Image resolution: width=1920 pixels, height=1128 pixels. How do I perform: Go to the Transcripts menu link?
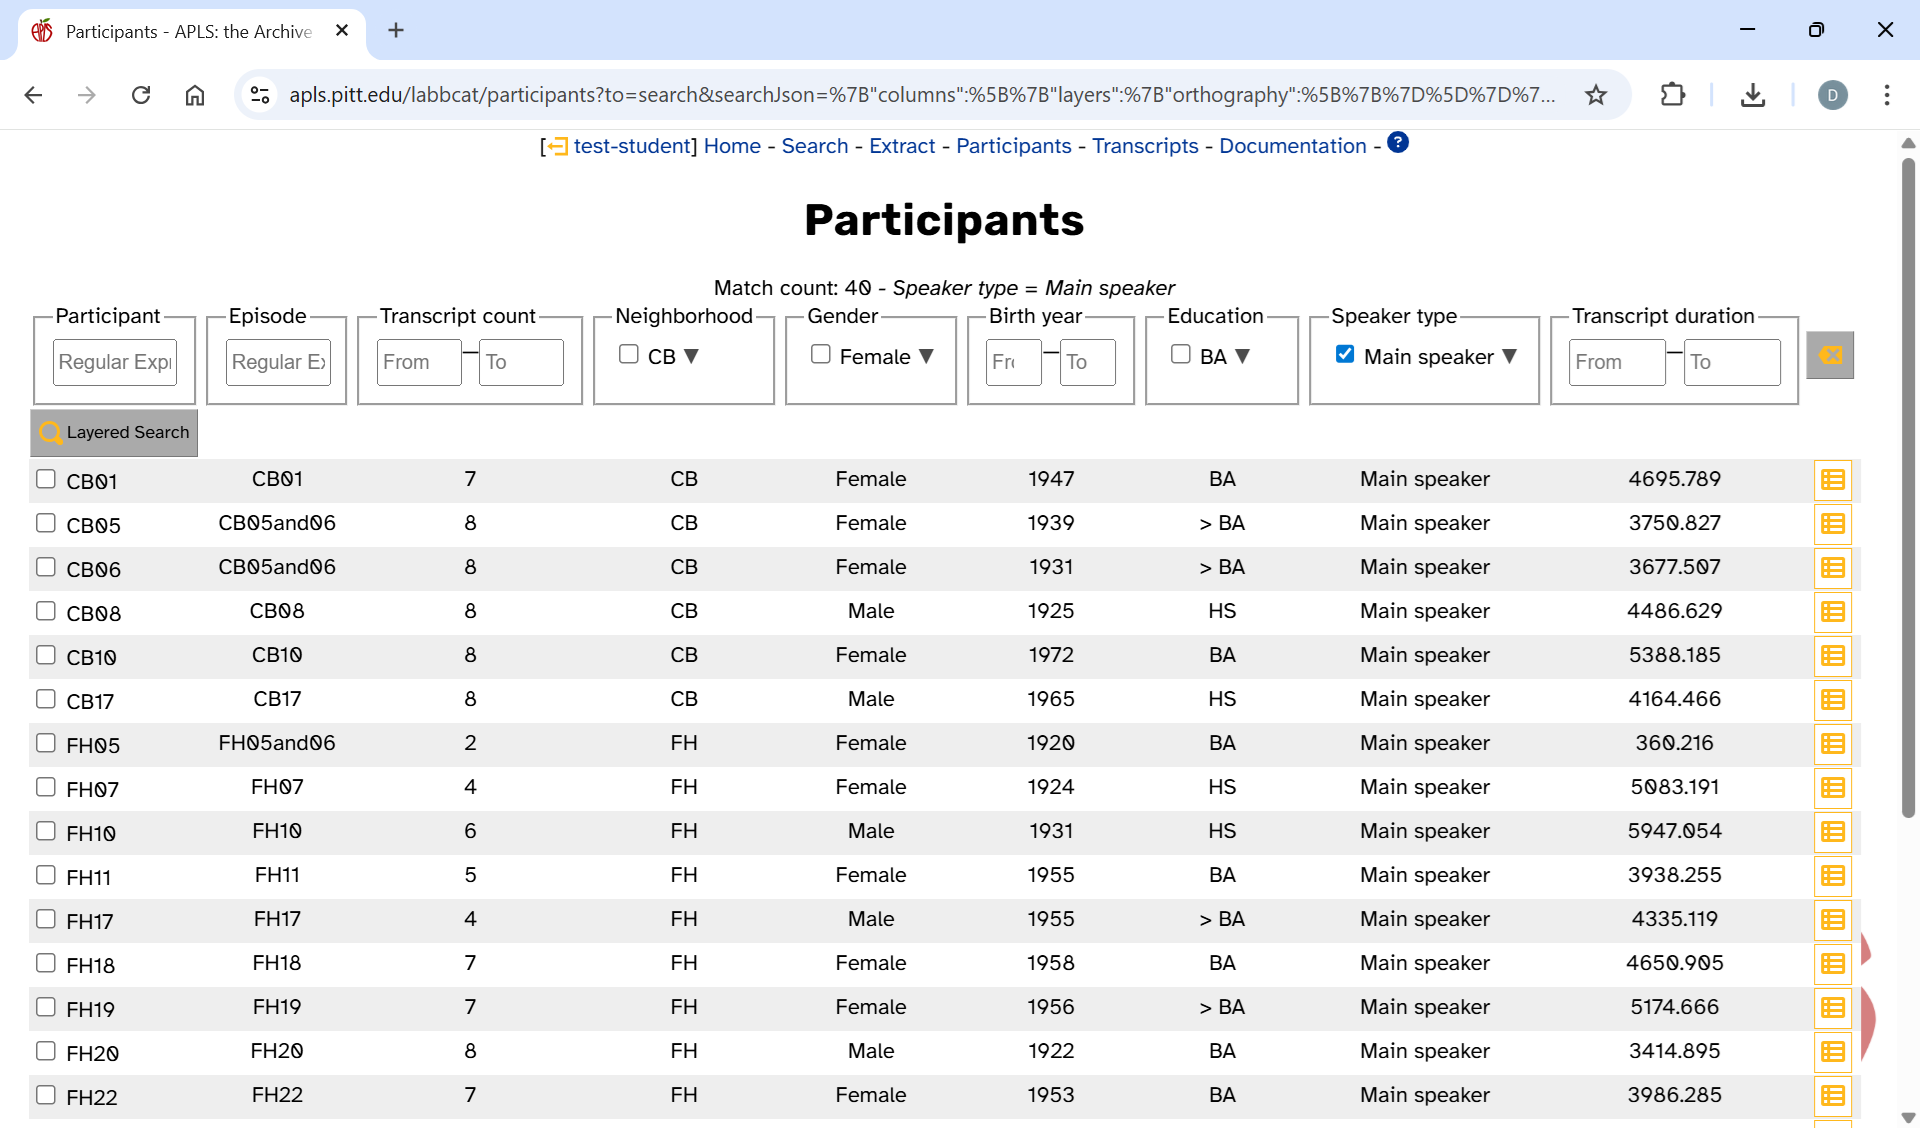point(1145,146)
